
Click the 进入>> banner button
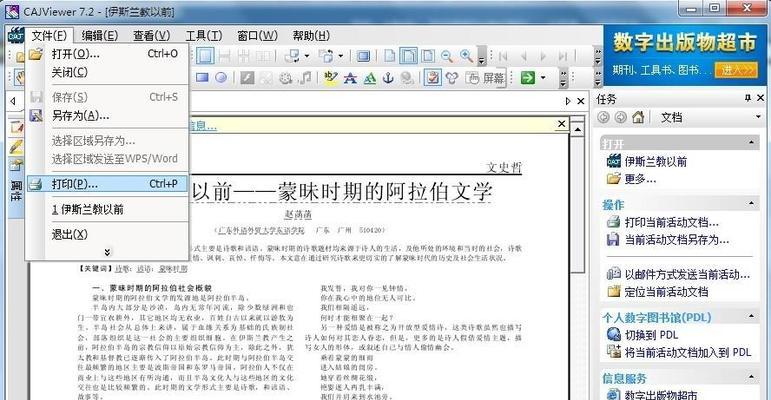coord(736,70)
